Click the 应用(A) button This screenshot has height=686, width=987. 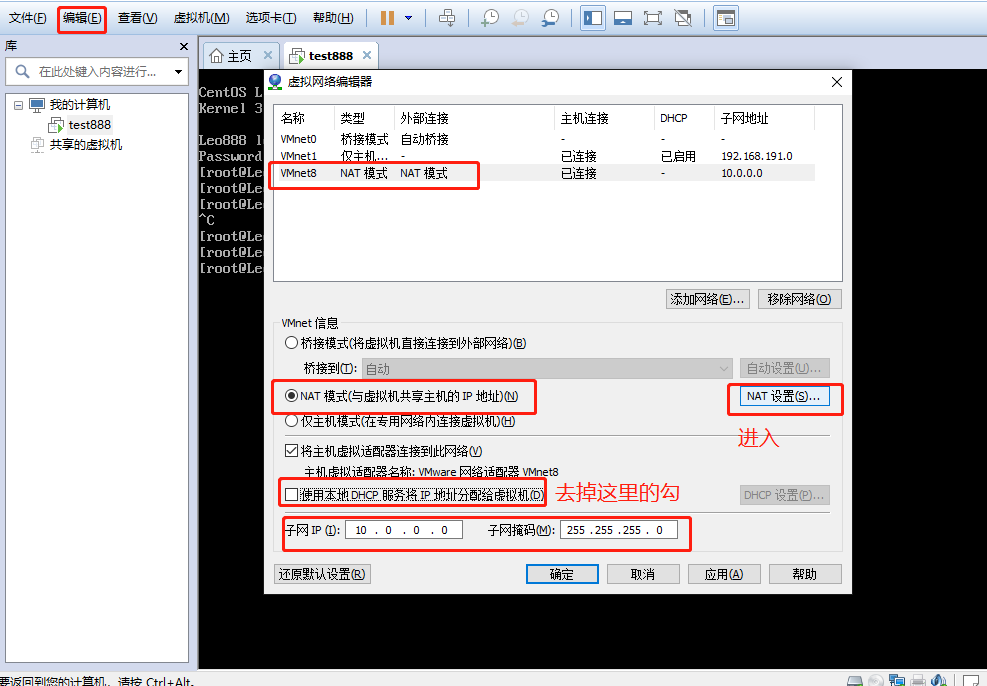pos(724,574)
